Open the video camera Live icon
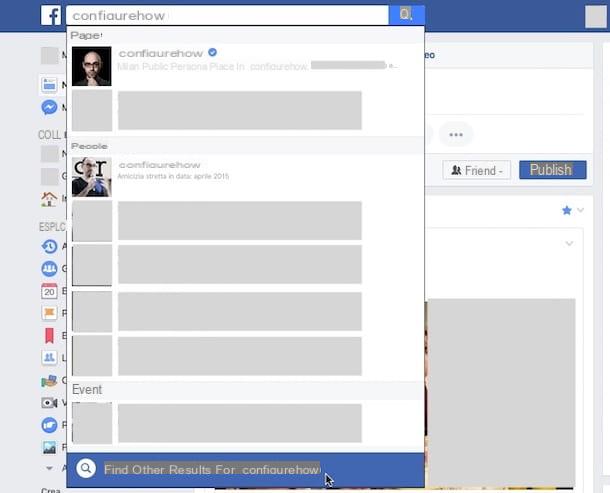The image size is (610, 493). point(49,403)
